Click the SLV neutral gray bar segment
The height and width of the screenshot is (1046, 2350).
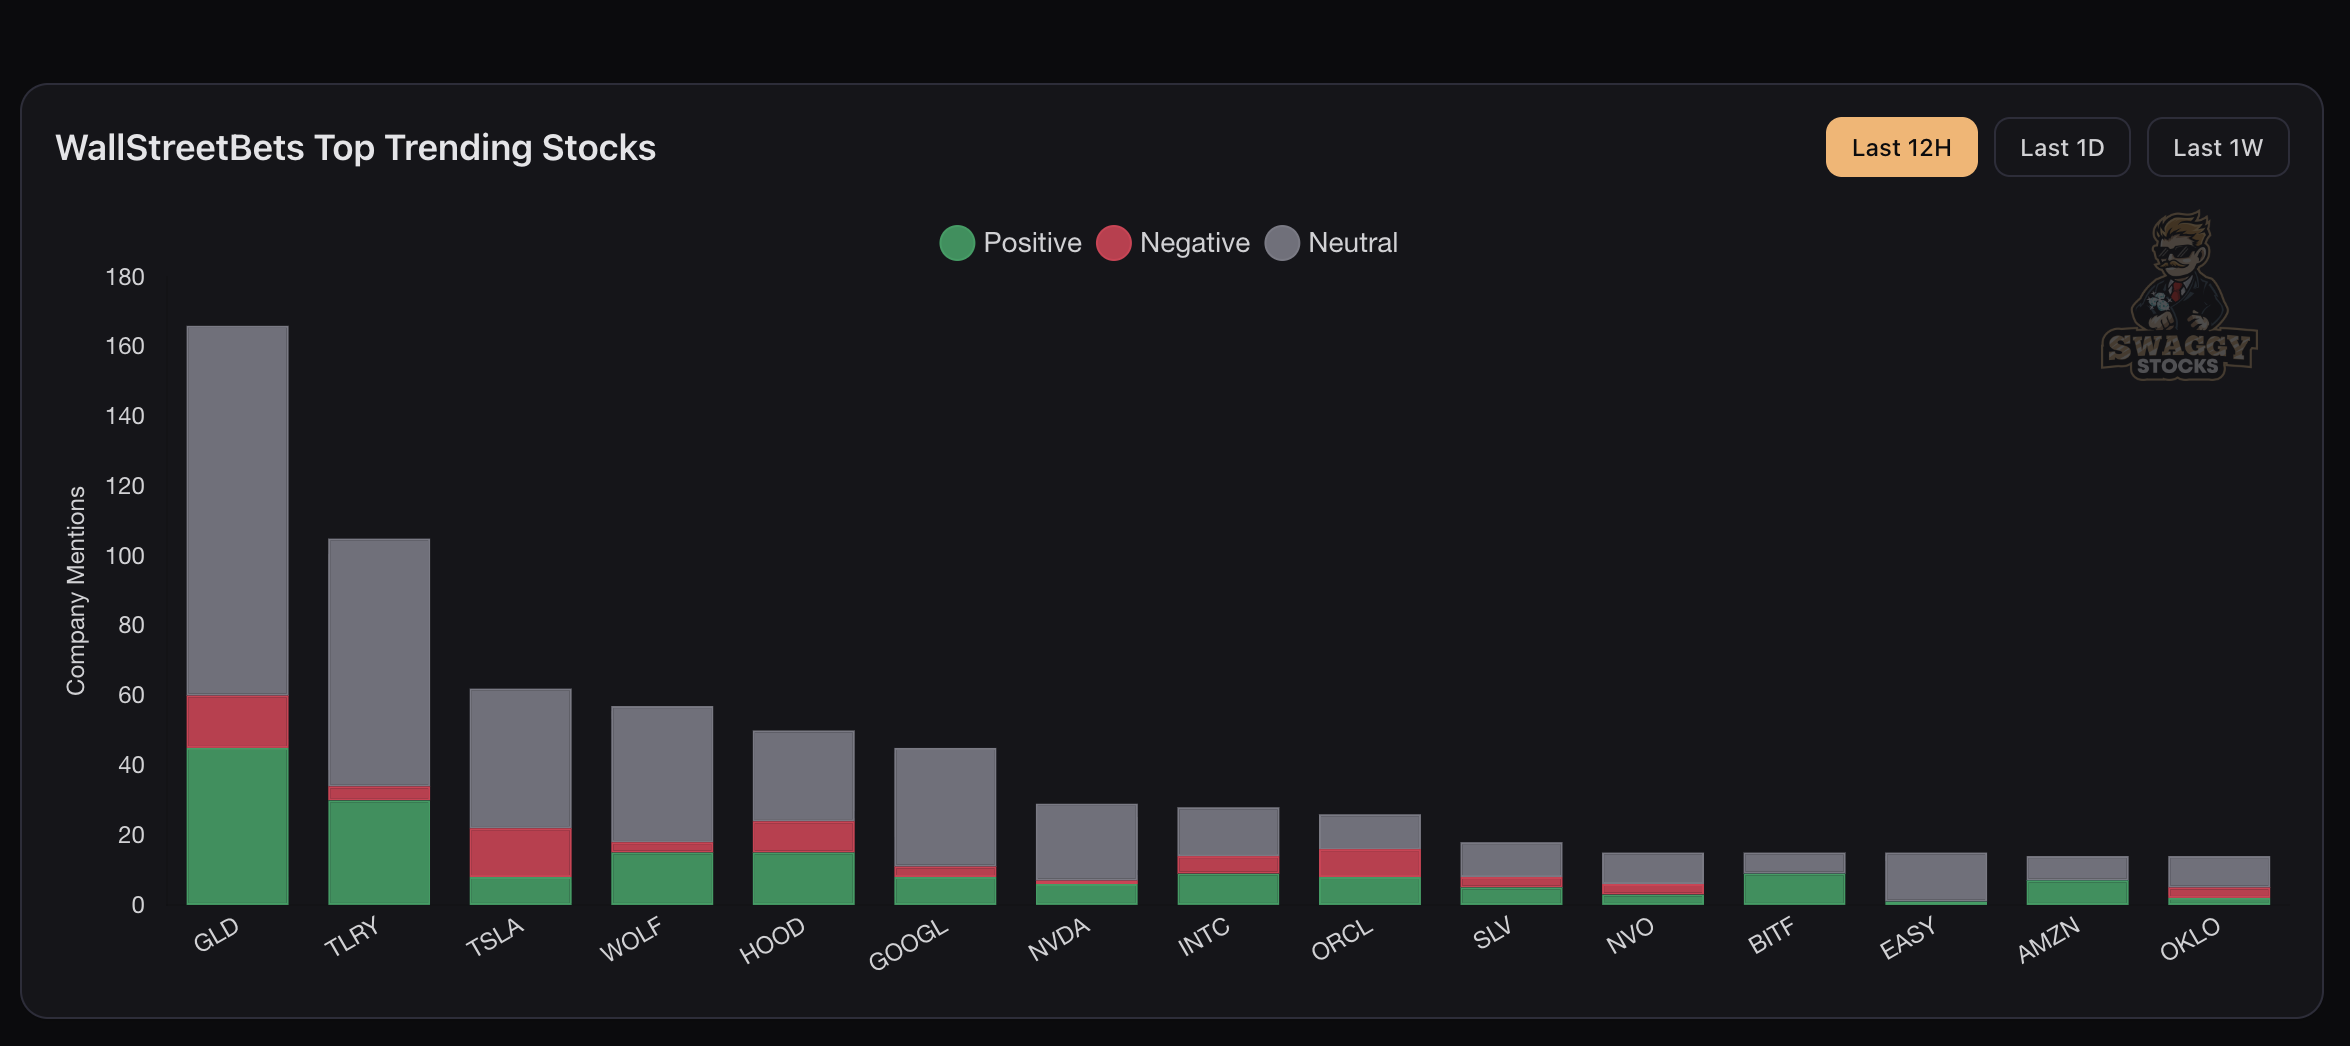(x=1511, y=860)
